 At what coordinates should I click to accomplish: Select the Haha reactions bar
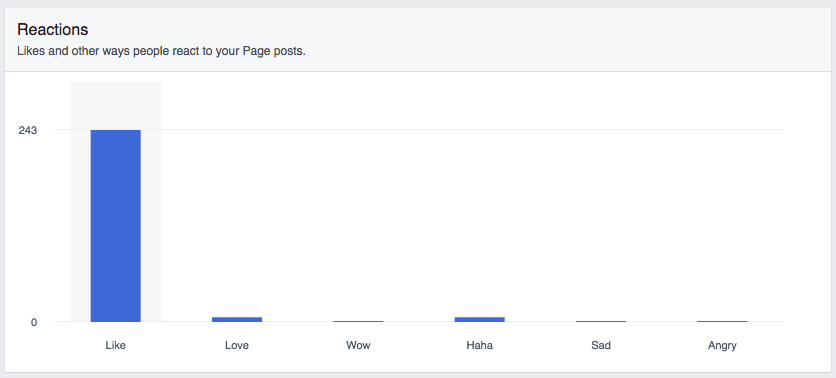click(479, 319)
